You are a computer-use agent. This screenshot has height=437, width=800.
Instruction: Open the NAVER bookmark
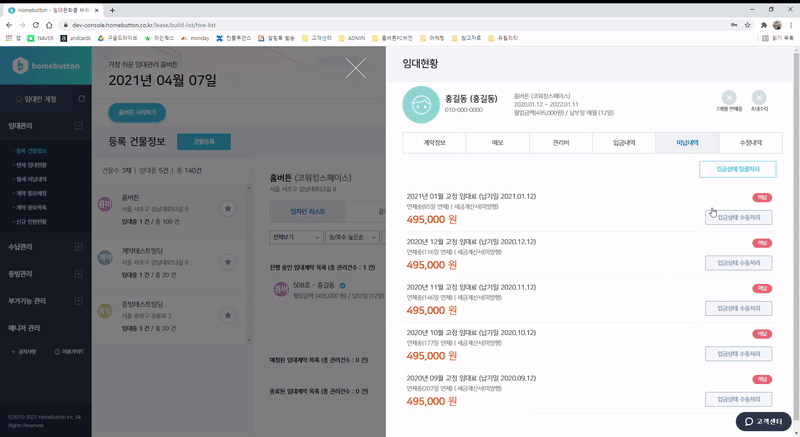[40, 38]
